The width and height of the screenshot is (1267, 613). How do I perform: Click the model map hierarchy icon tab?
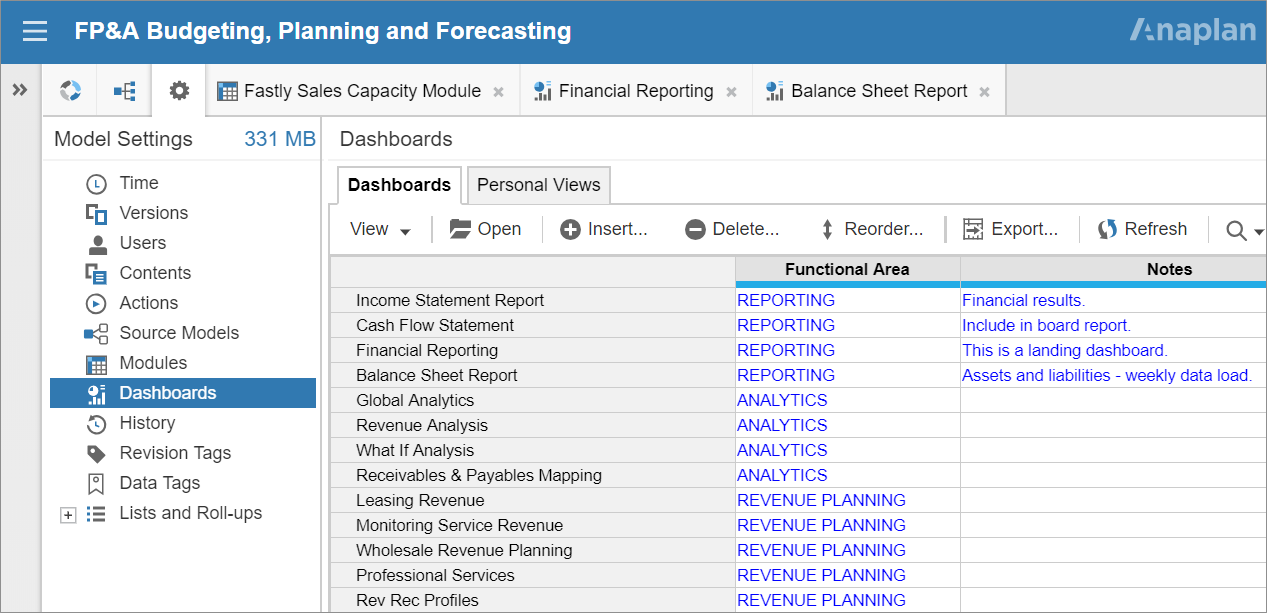[x=124, y=91]
